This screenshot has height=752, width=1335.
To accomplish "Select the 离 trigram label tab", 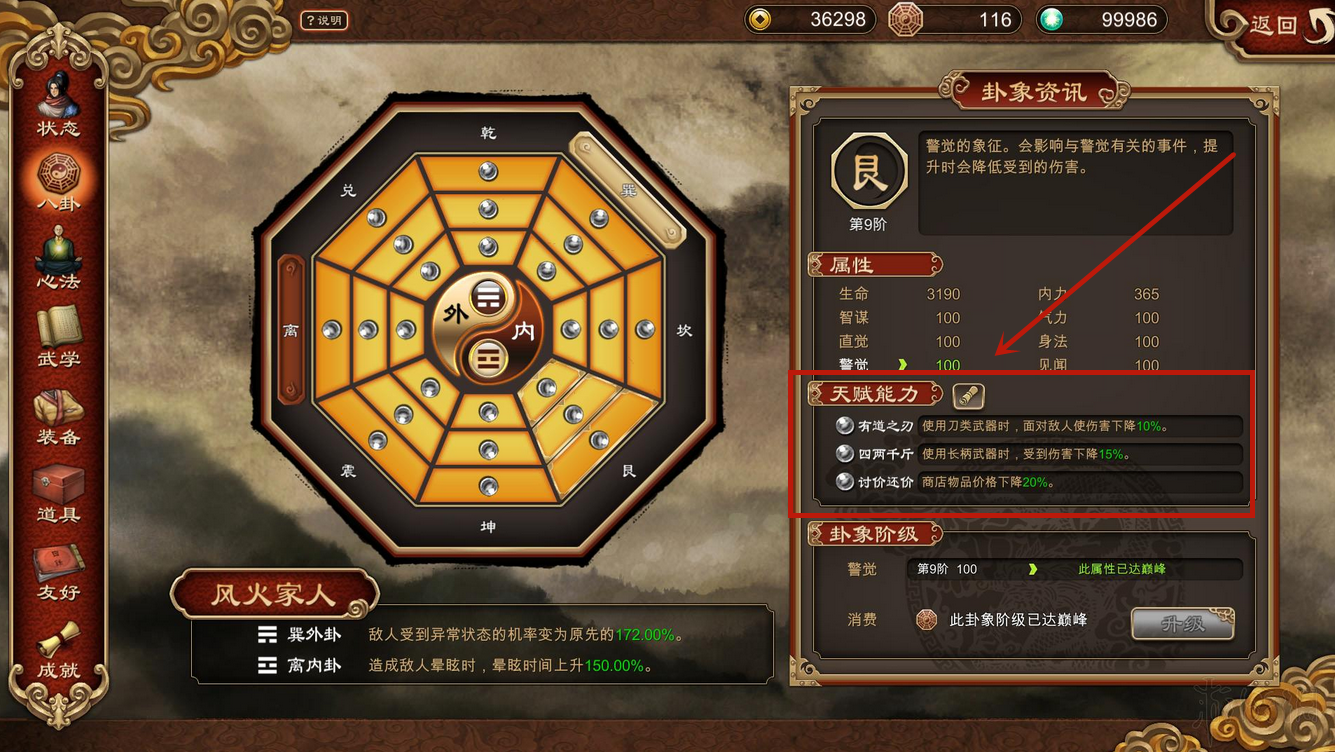I will [290, 329].
